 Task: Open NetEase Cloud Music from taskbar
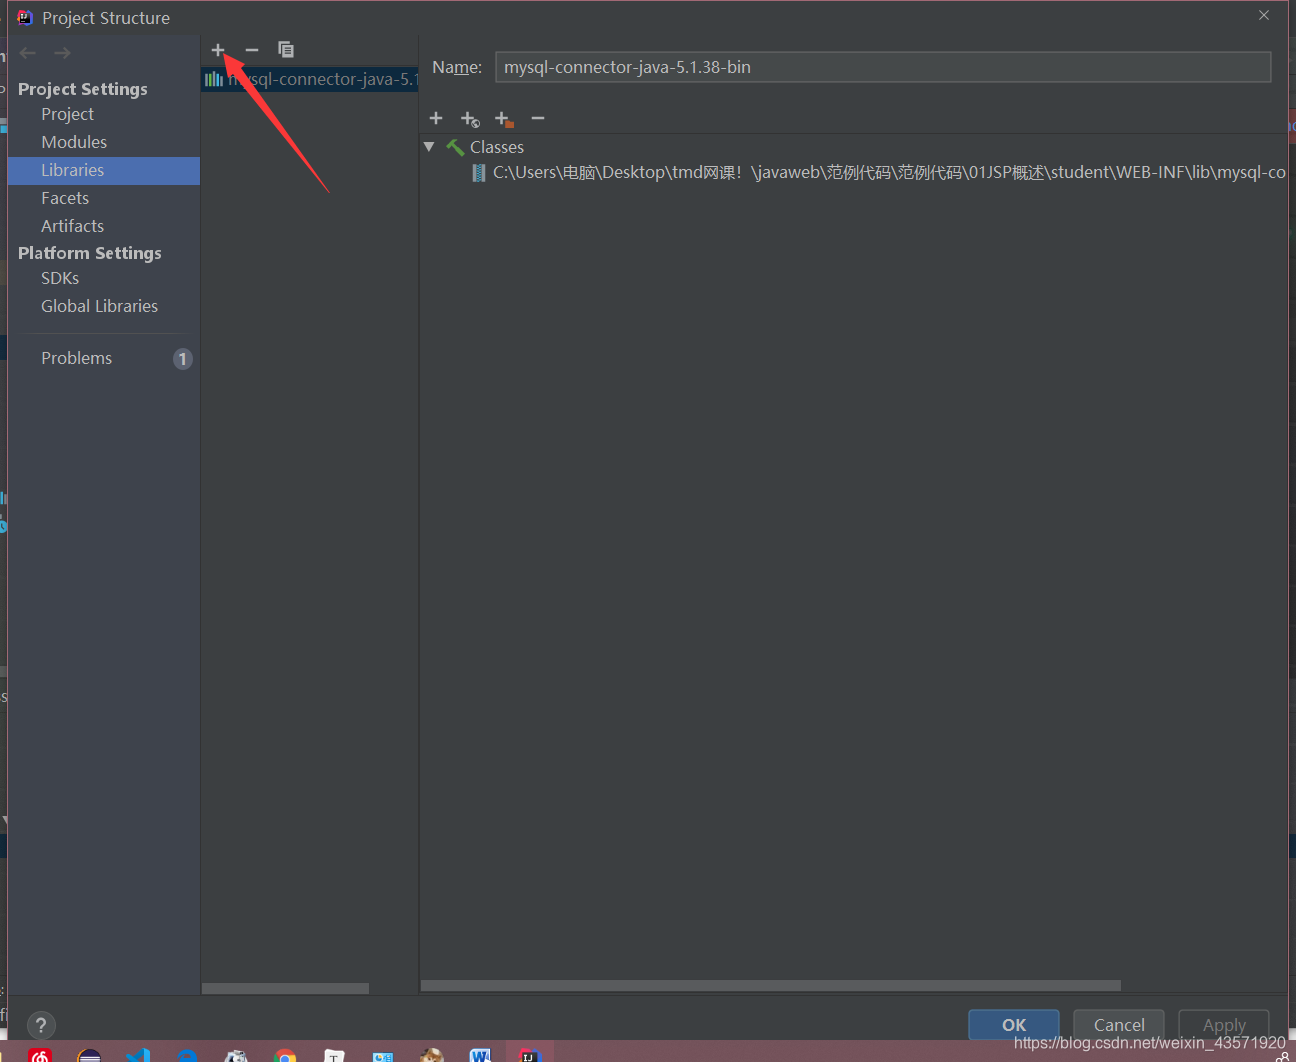[40, 1056]
